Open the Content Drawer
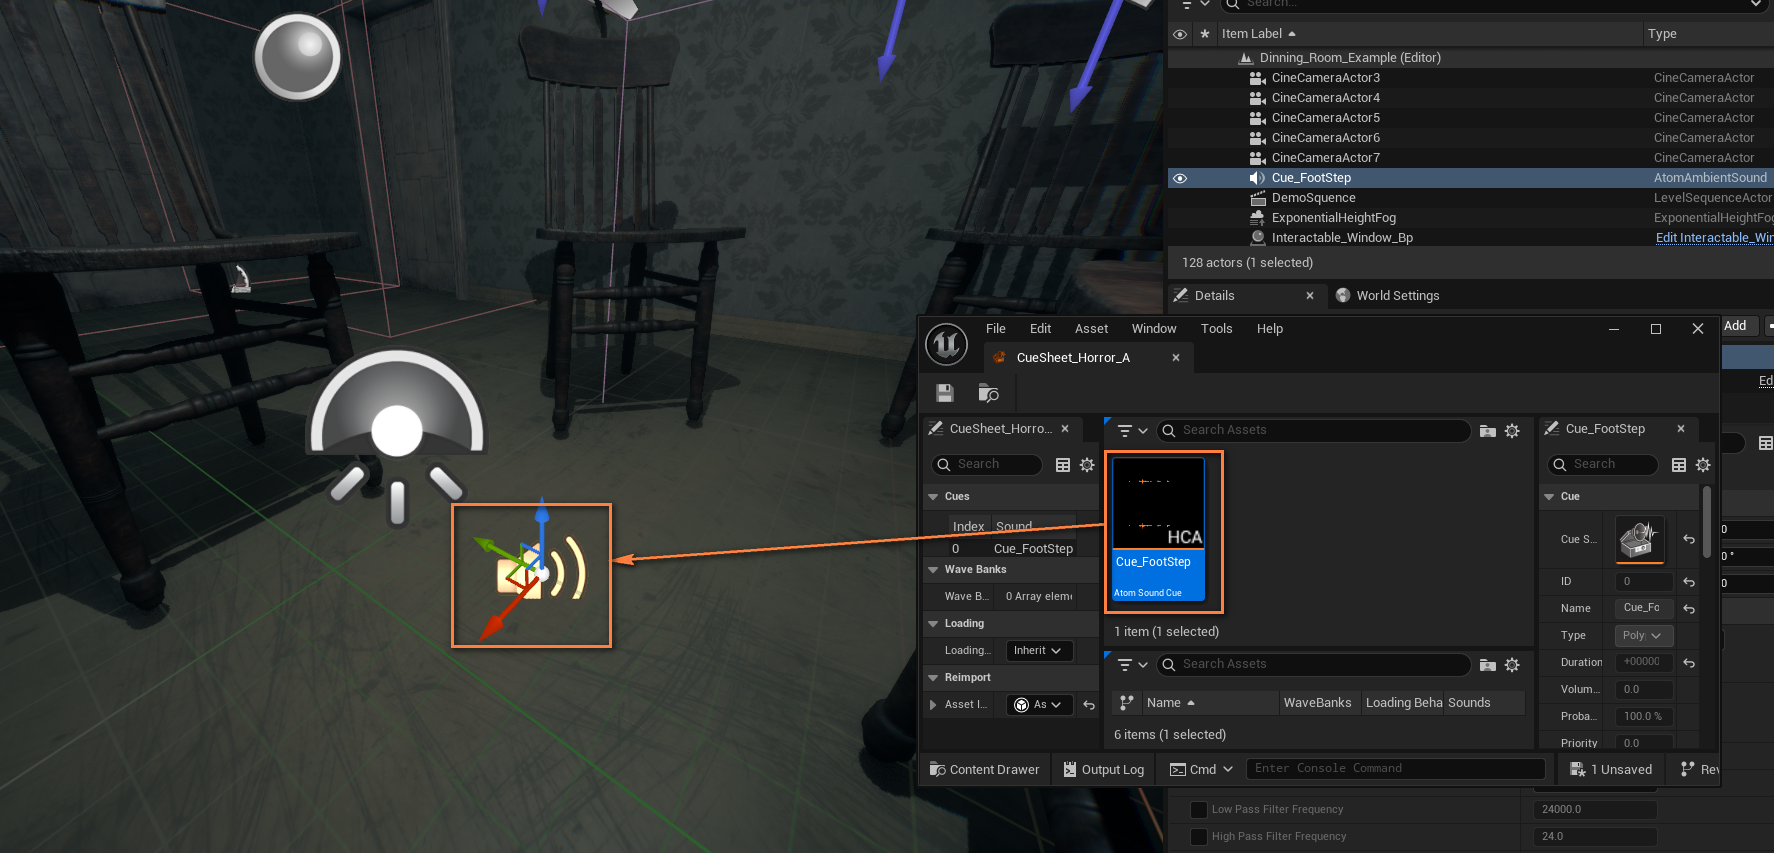The height and width of the screenshot is (853, 1774). coord(985,770)
